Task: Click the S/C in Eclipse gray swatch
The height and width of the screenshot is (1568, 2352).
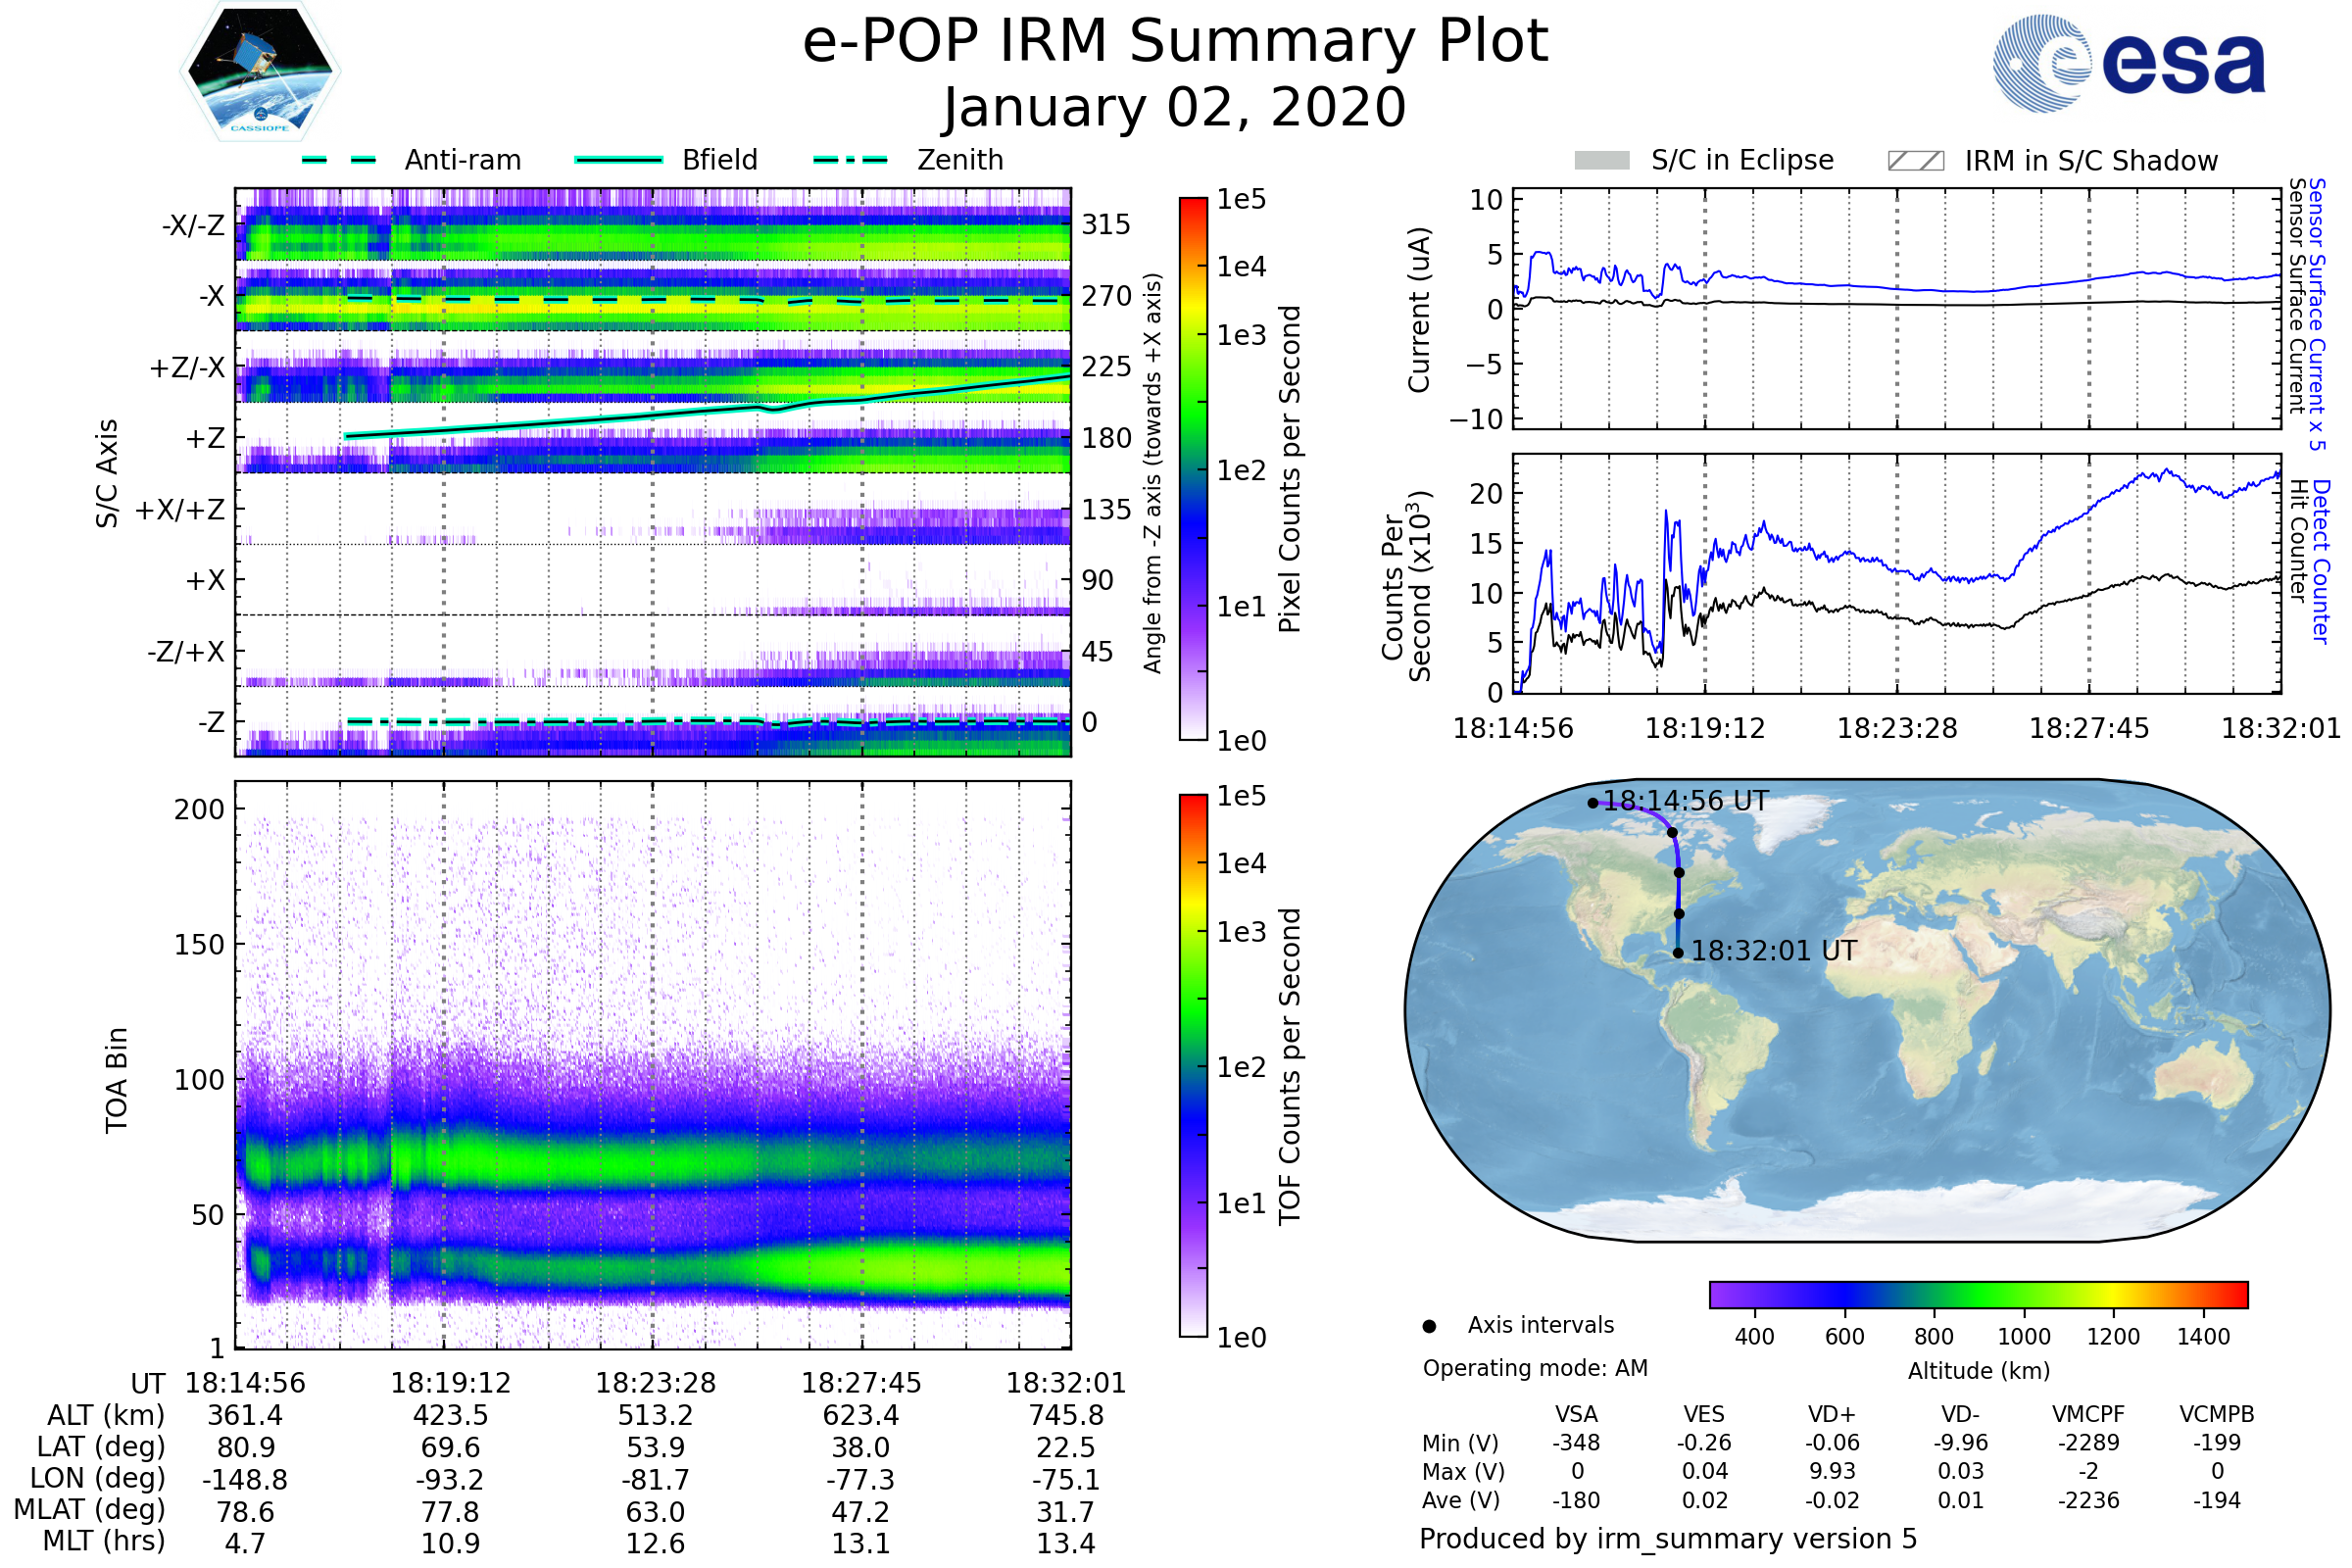Action: click(x=1602, y=161)
